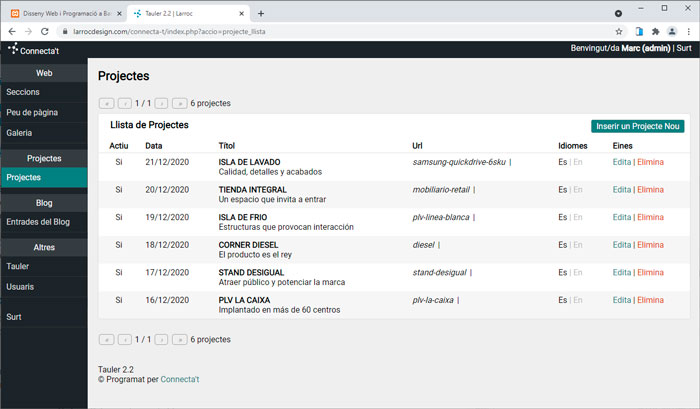Edit the ISLA DE LAVADO project
This screenshot has width=700, height=409.
(x=621, y=162)
